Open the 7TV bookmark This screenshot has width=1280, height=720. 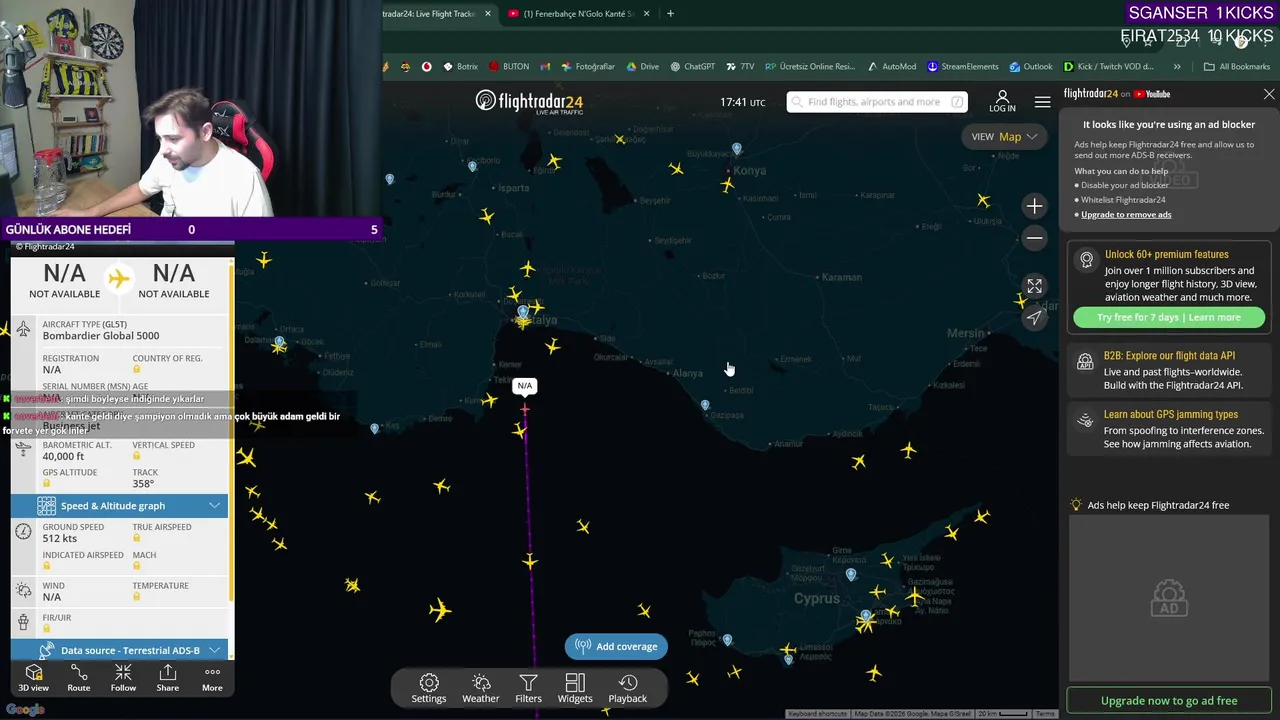(x=740, y=67)
